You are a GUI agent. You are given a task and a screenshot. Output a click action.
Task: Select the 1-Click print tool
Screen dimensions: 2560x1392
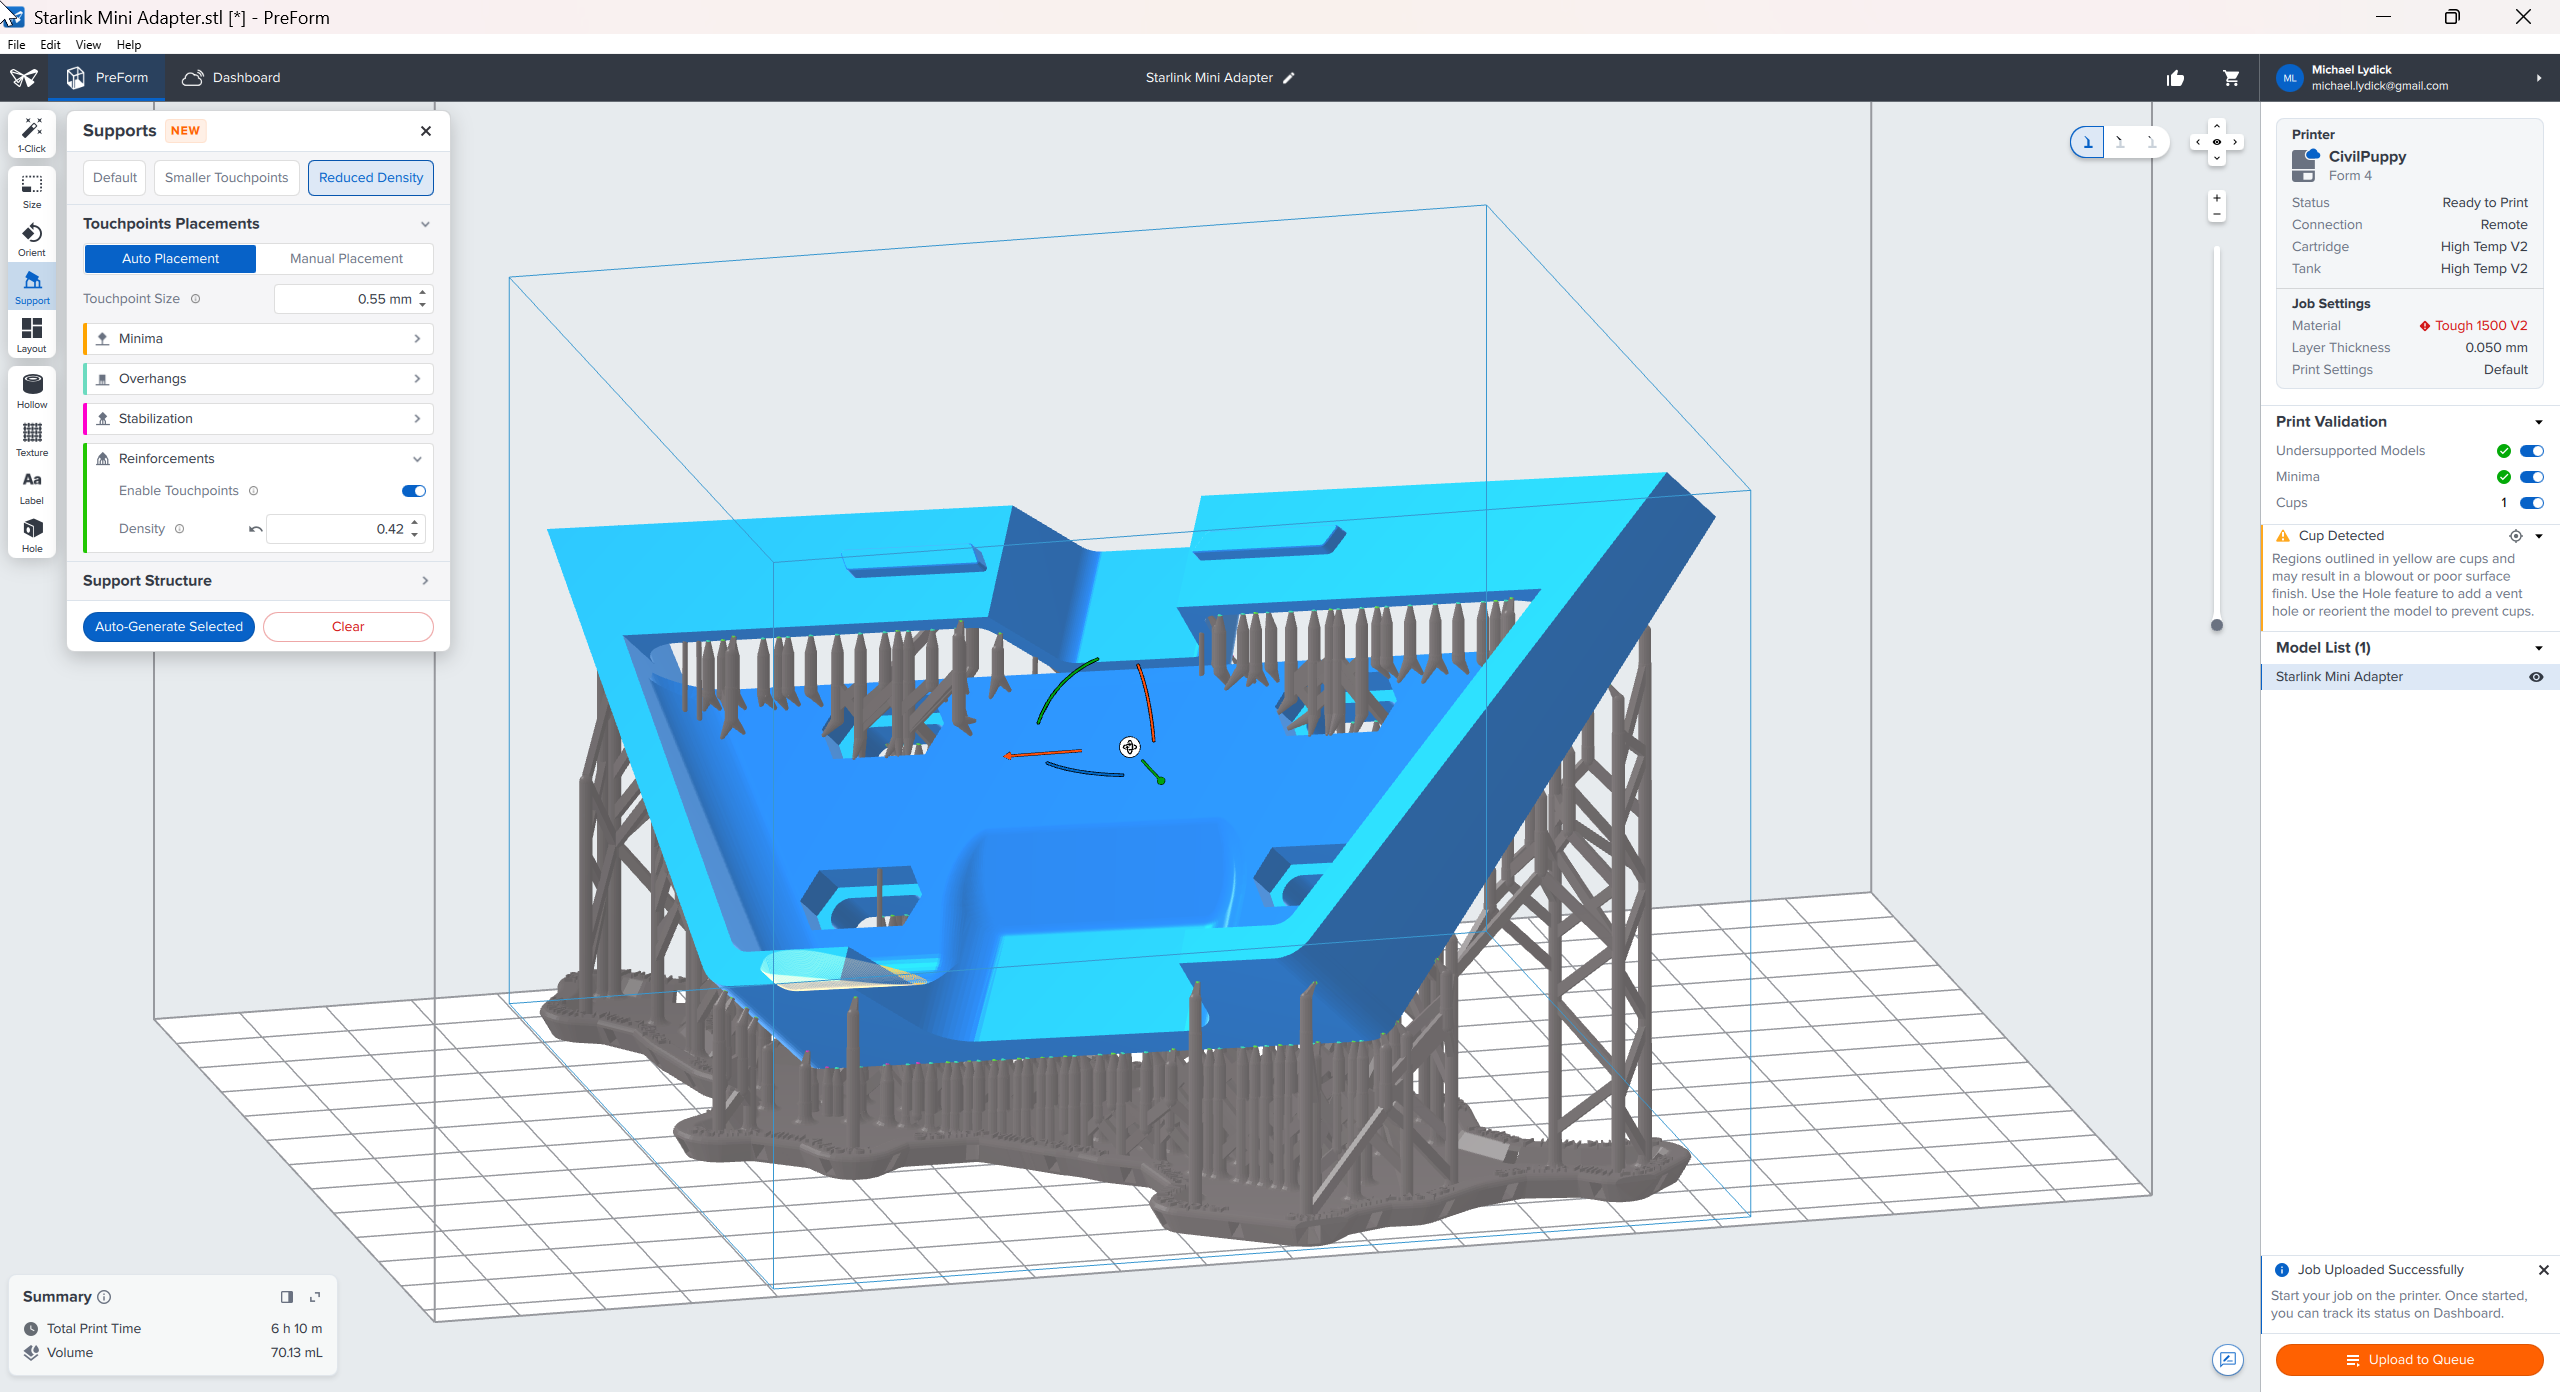(x=32, y=134)
